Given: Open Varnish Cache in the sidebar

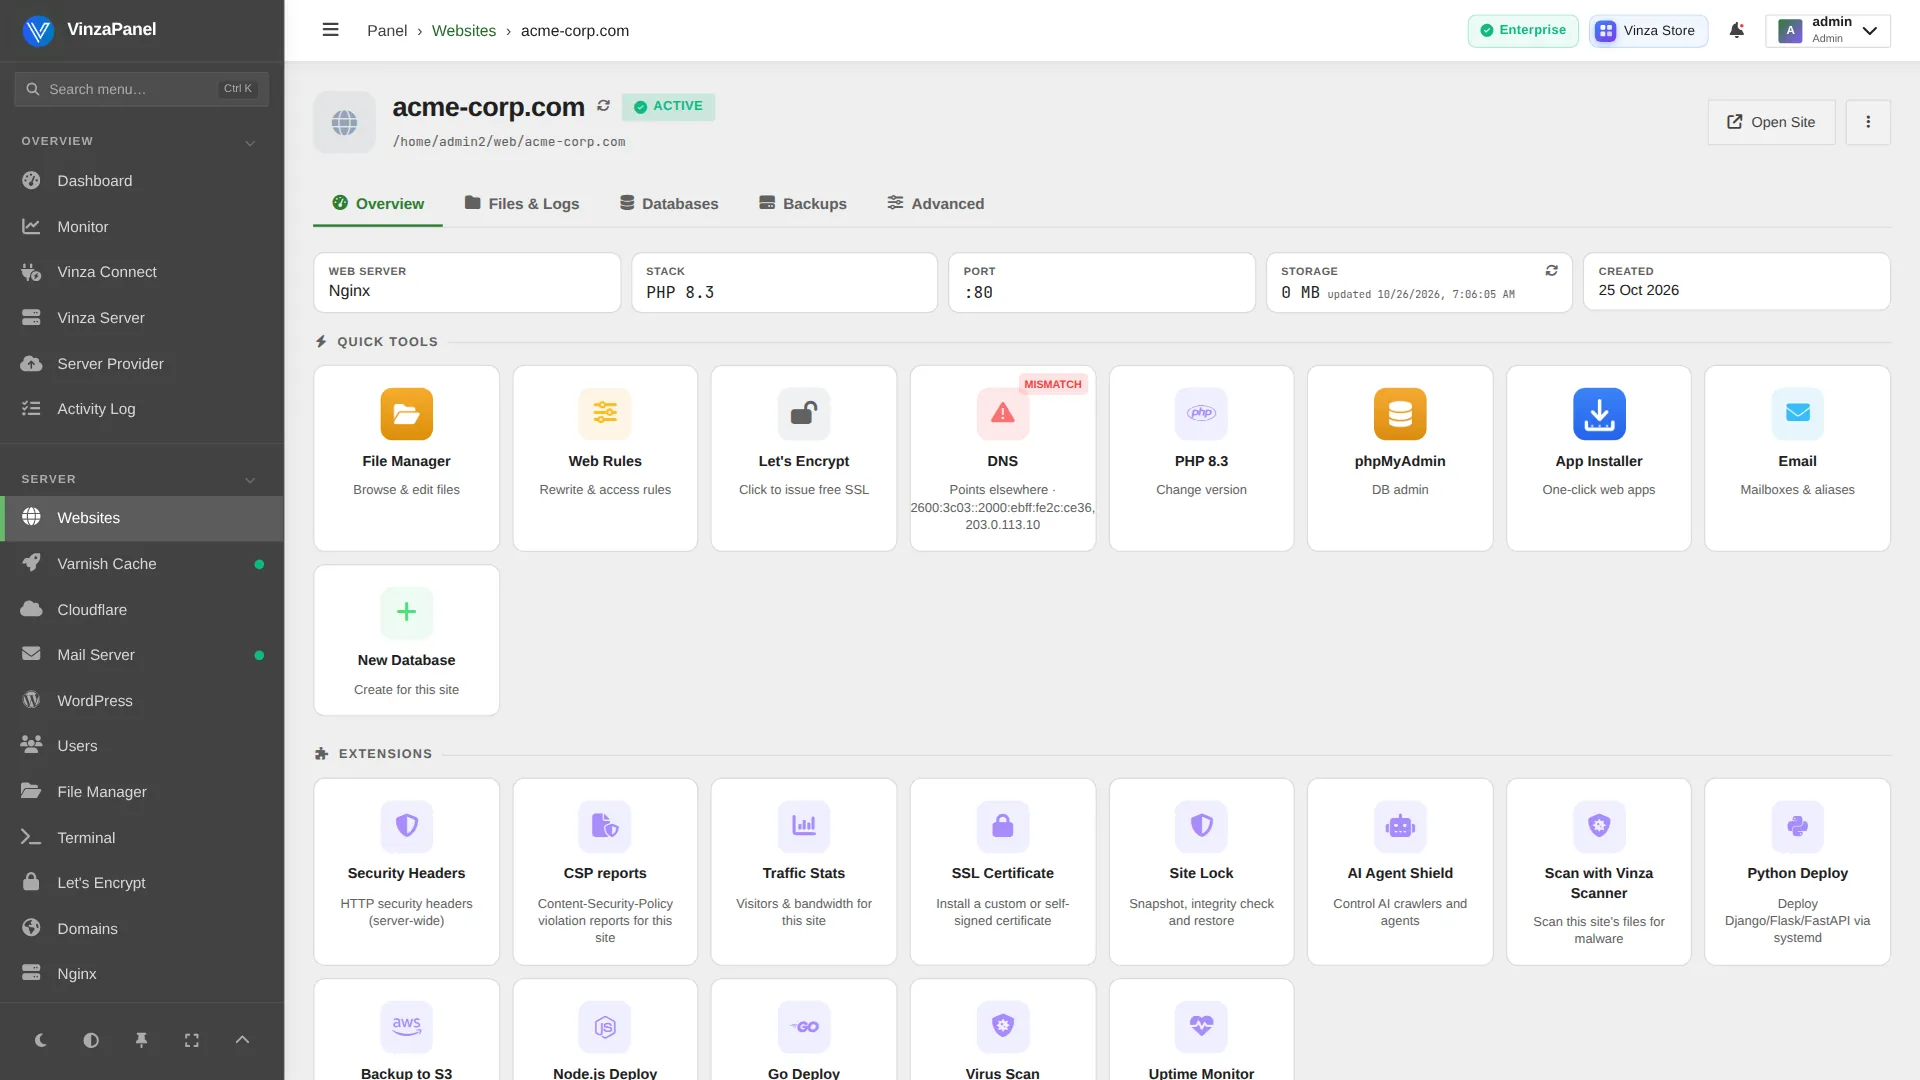Looking at the screenshot, I should [x=142, y=564].
